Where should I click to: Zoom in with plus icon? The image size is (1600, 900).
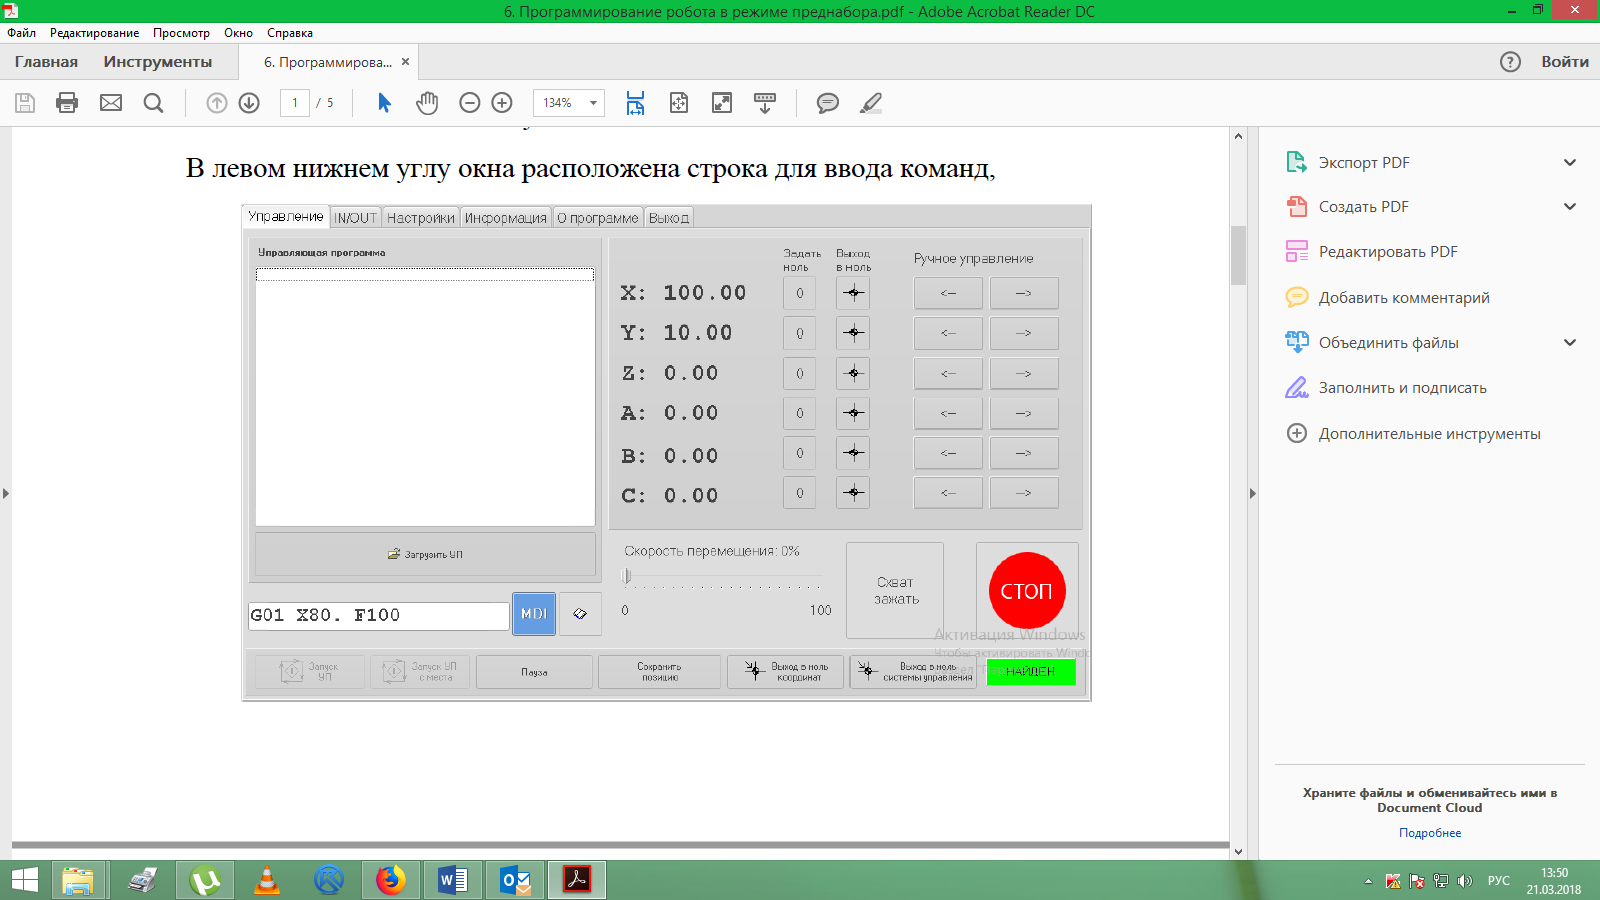coord(502,103)
